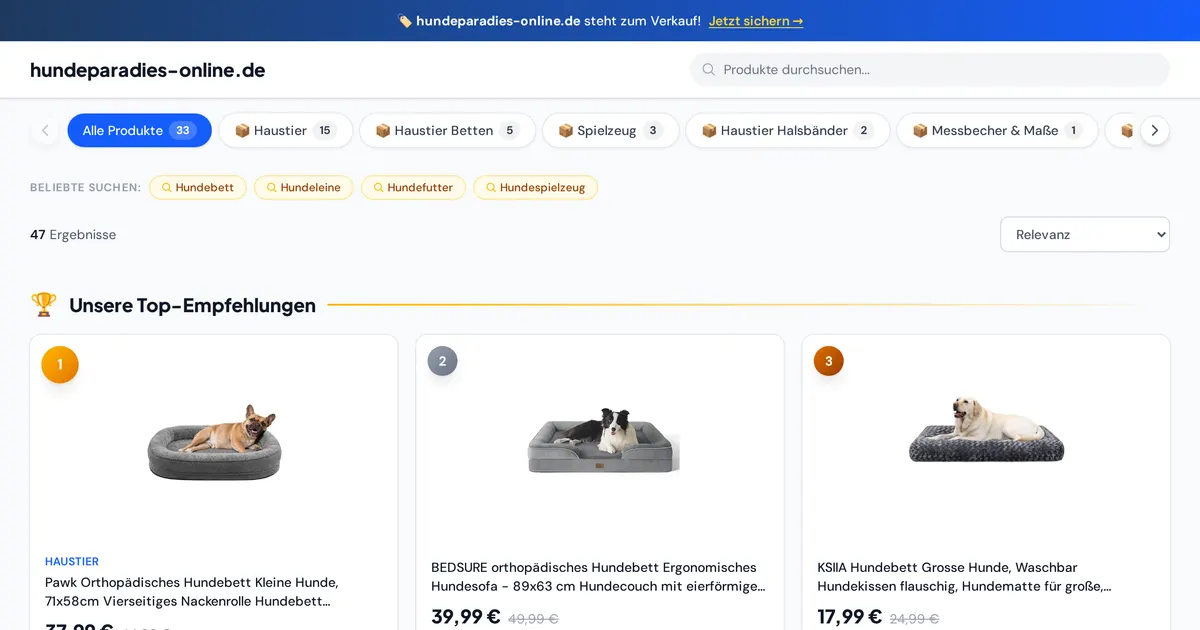Open the Pawk dog bed product image
Viewport: 1200px width, 630px height.
click(x=214, y=442)
